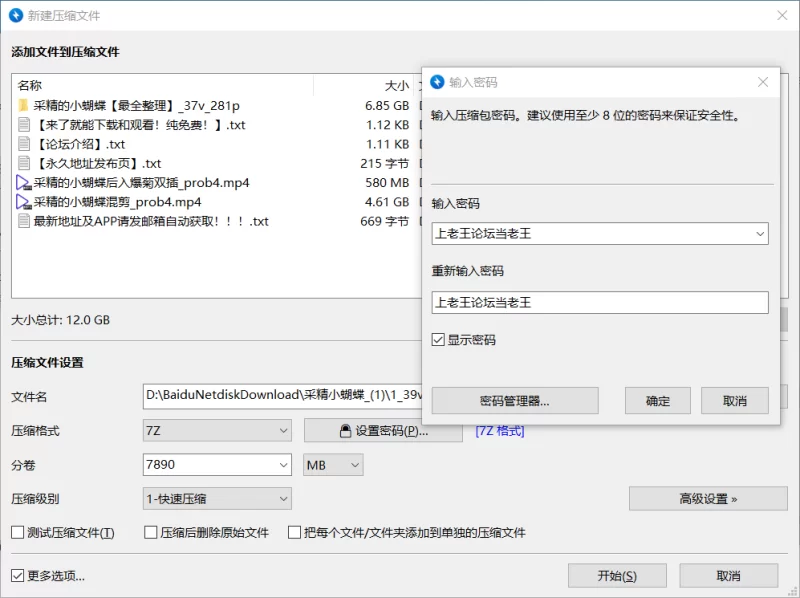Open 密码管理器 button

[515, 401]
